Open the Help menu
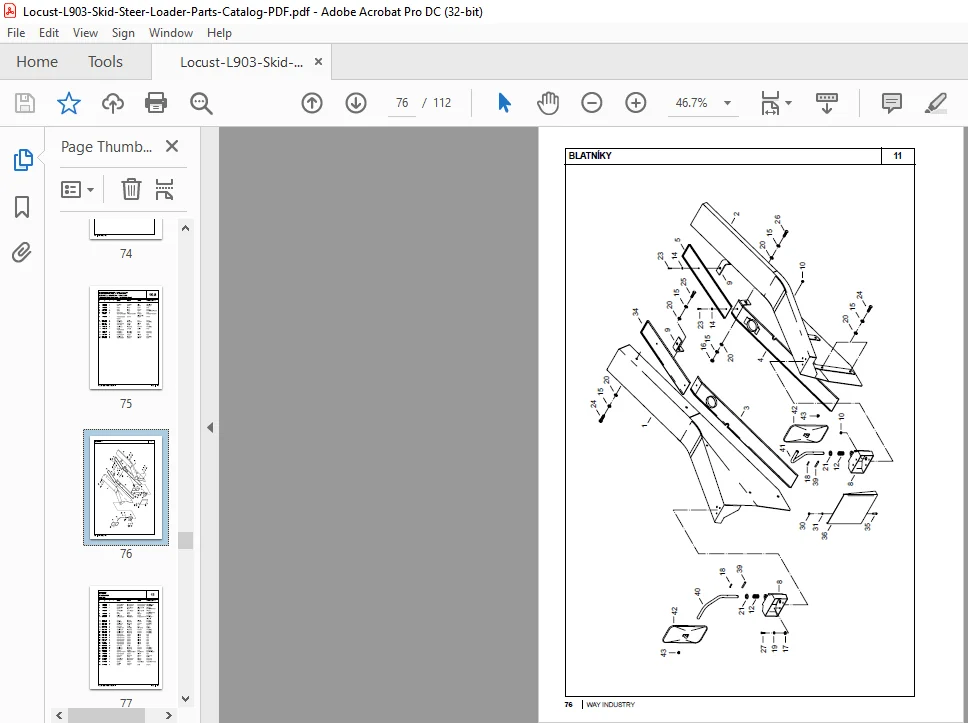Viewport: 968px width, 723px height. (x=219, y=33)
